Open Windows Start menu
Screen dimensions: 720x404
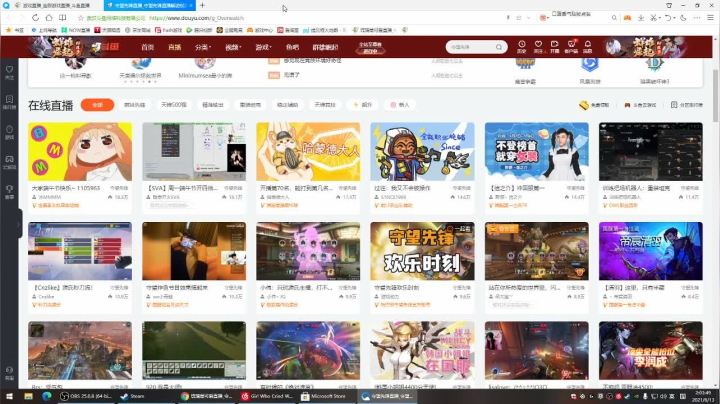pos(9,396)
